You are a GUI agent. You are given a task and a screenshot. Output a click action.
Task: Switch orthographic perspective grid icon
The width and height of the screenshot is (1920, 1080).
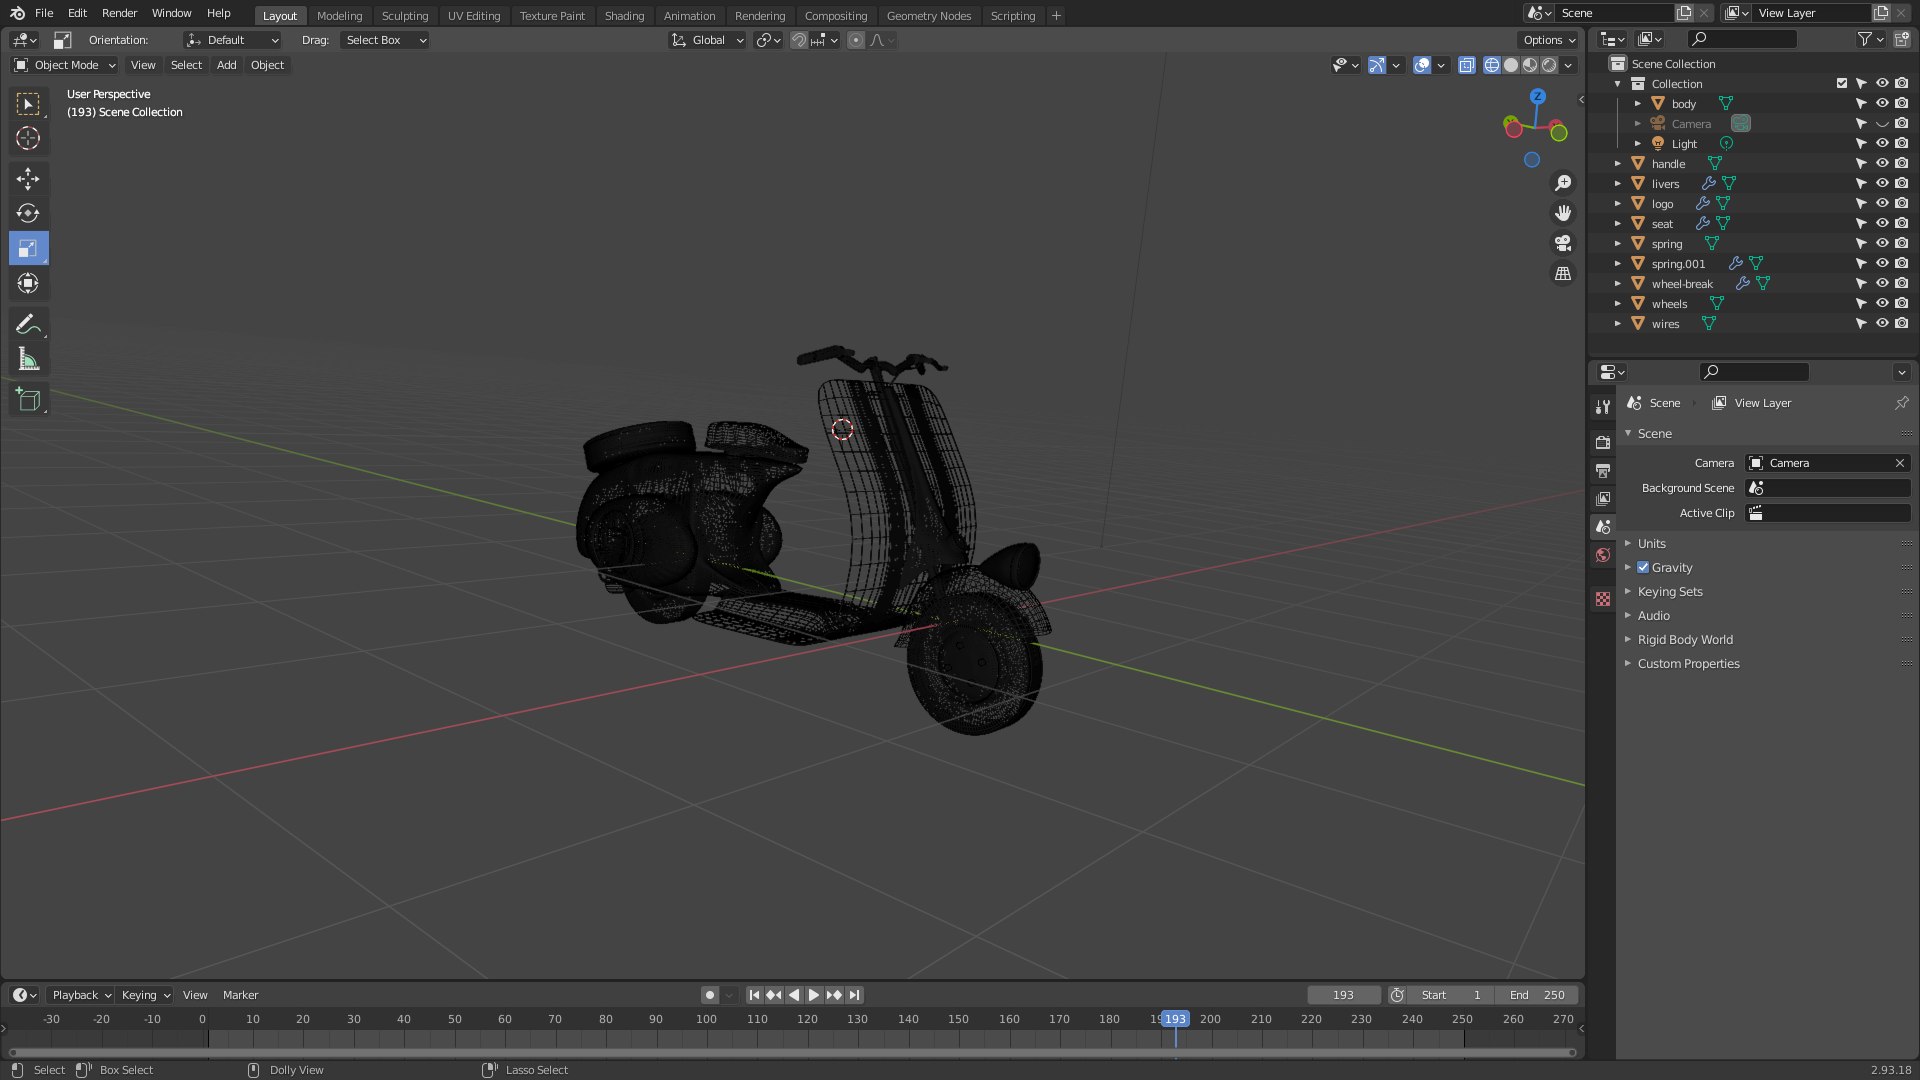point(1563,273)
